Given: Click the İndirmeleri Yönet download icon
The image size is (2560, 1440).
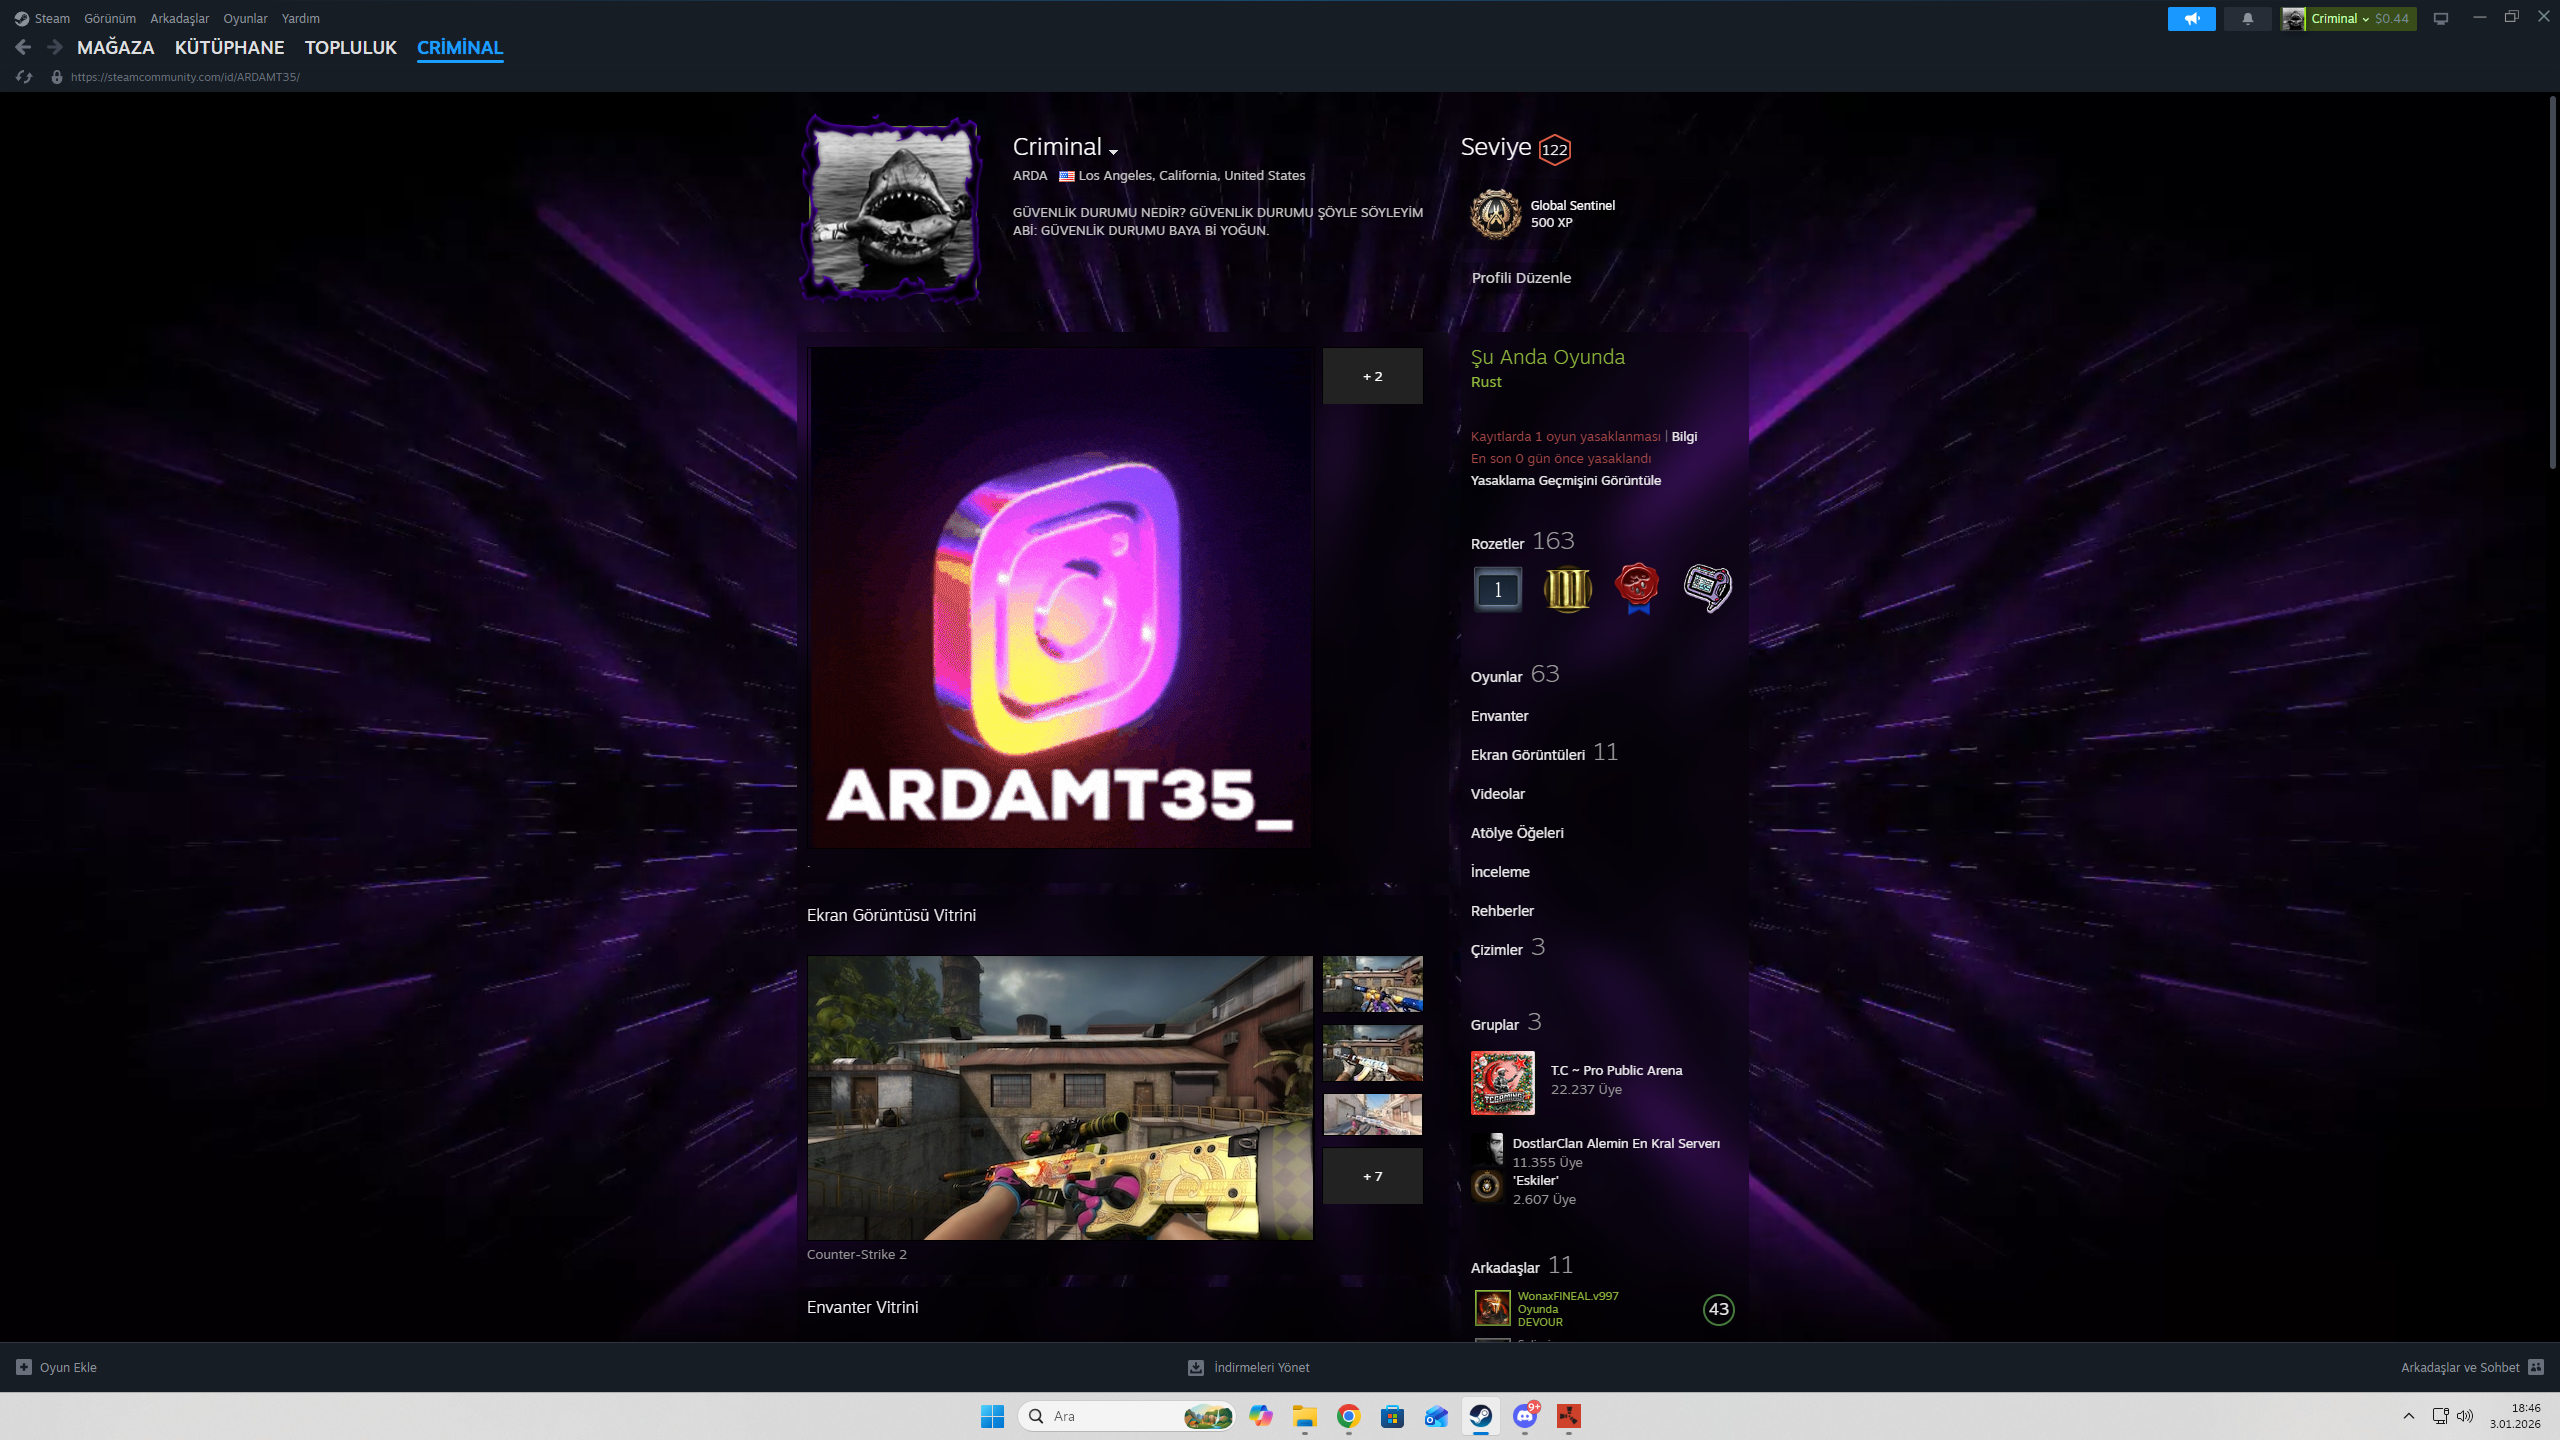Looking at the screenshot, I should click(x=1195, y=1367).
